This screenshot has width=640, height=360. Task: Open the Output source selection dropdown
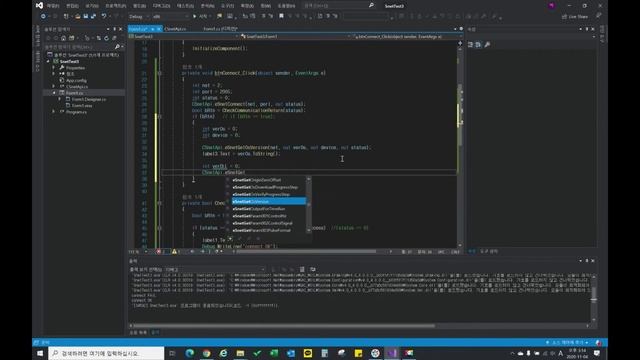point(215,269)
